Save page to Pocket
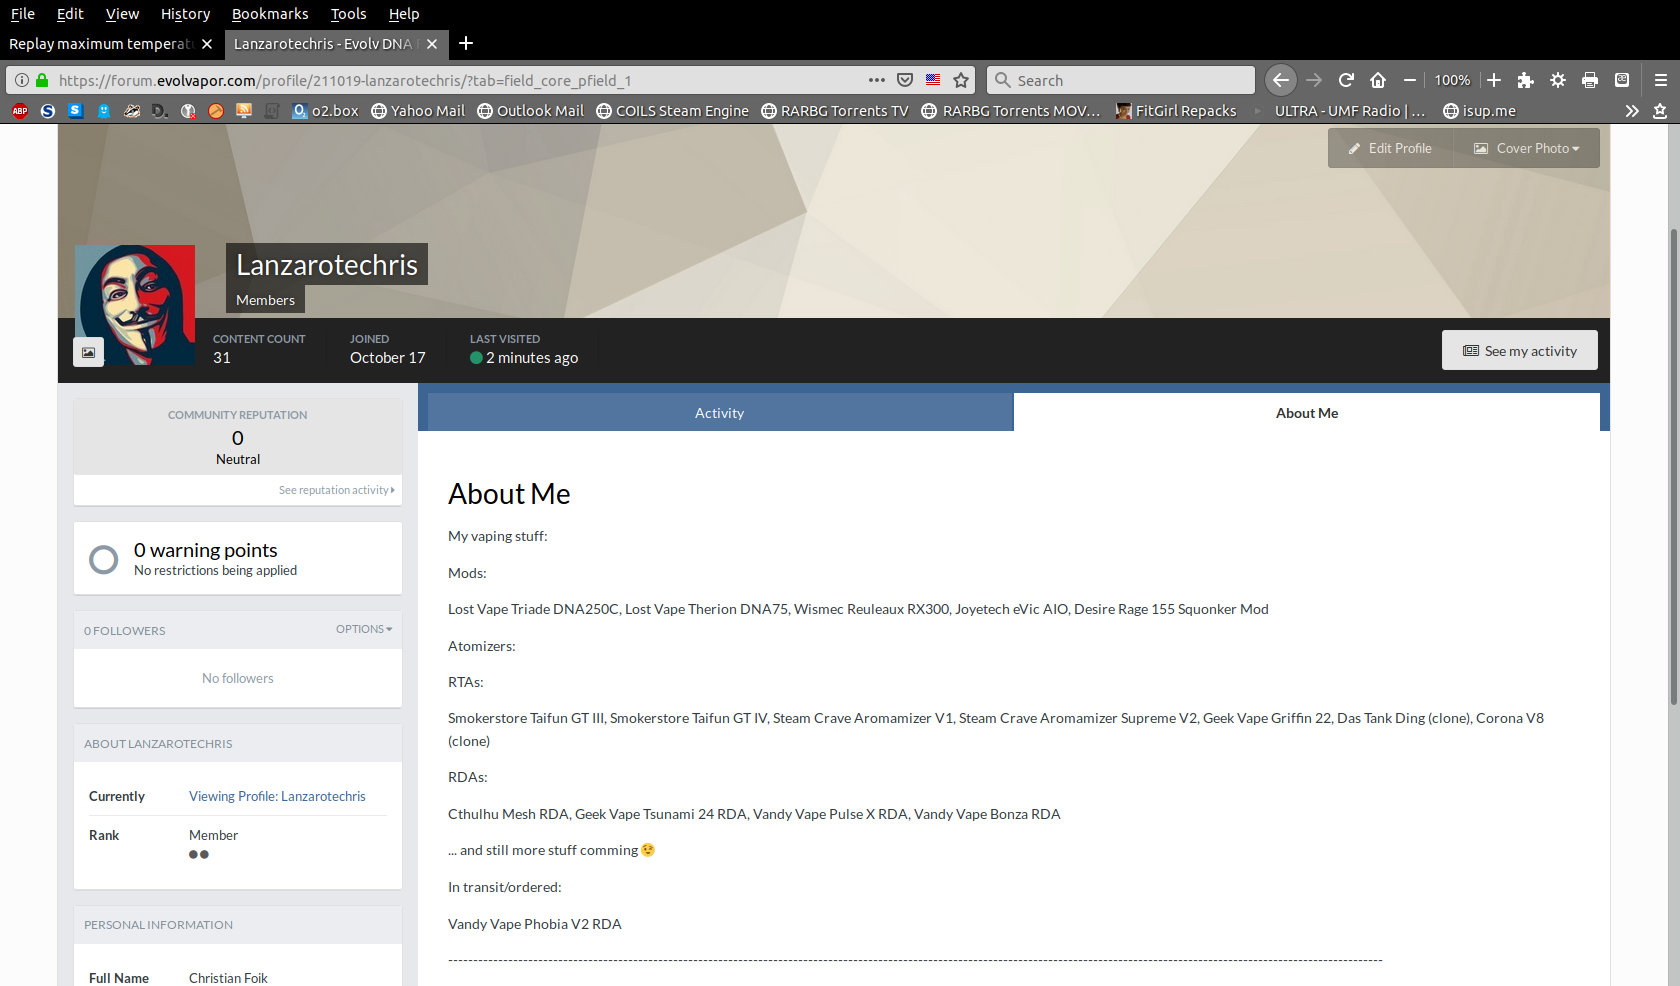The height and width of the screenshot is (986, 1680). pyautogui.click(x=905, y=80)
